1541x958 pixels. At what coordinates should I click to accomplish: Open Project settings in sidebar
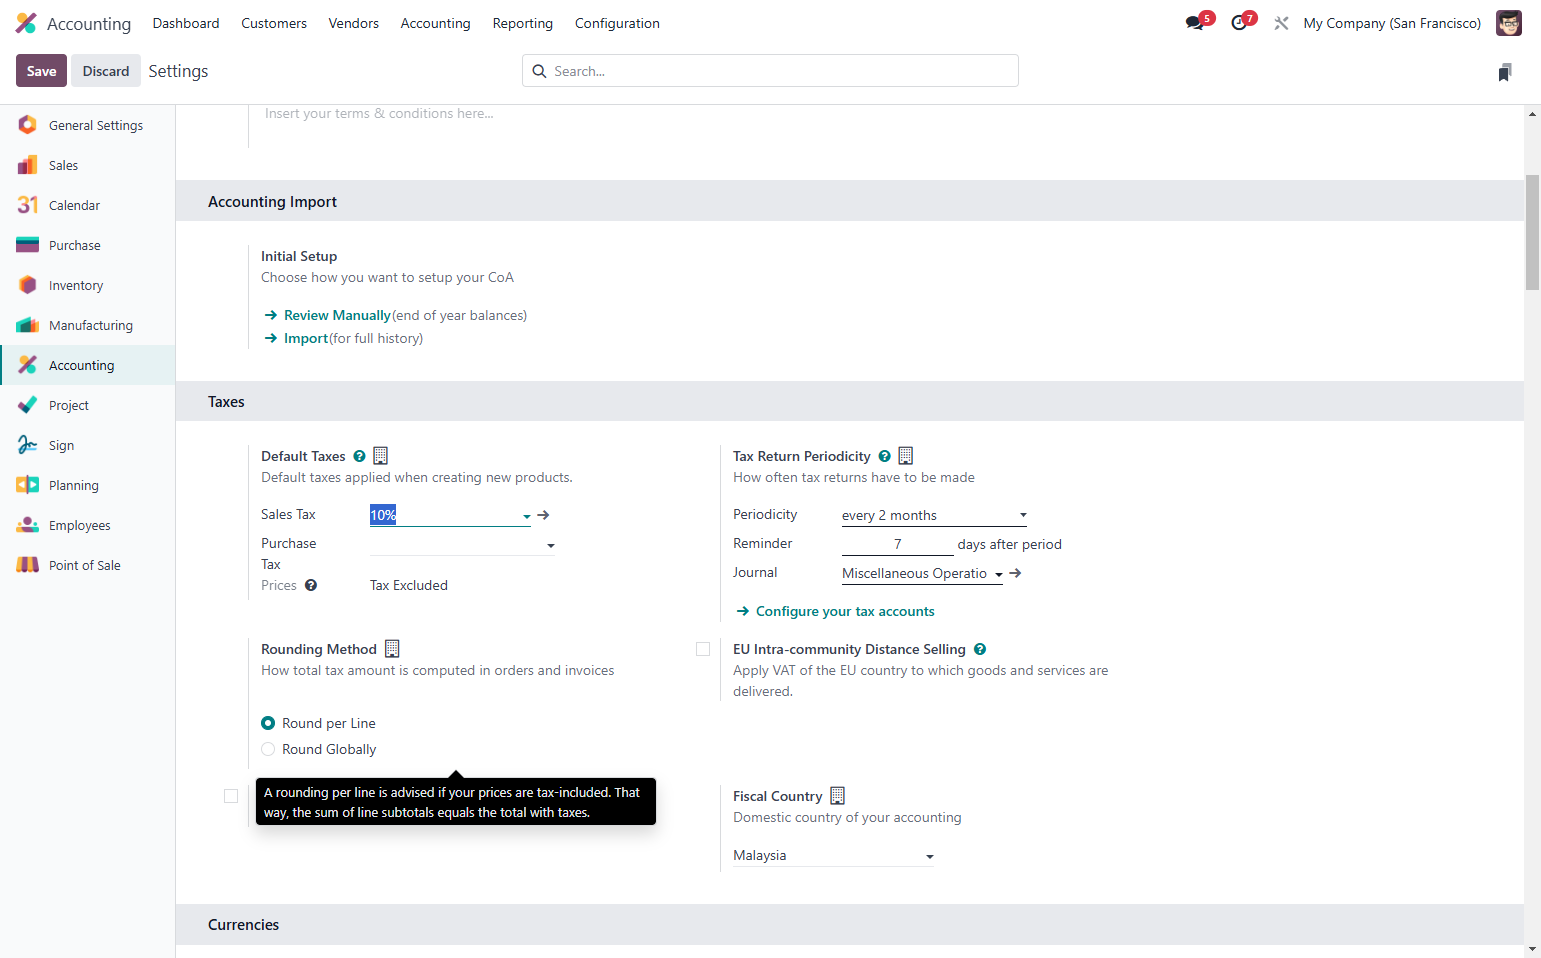pyautogui.click(x=88, y=405)
